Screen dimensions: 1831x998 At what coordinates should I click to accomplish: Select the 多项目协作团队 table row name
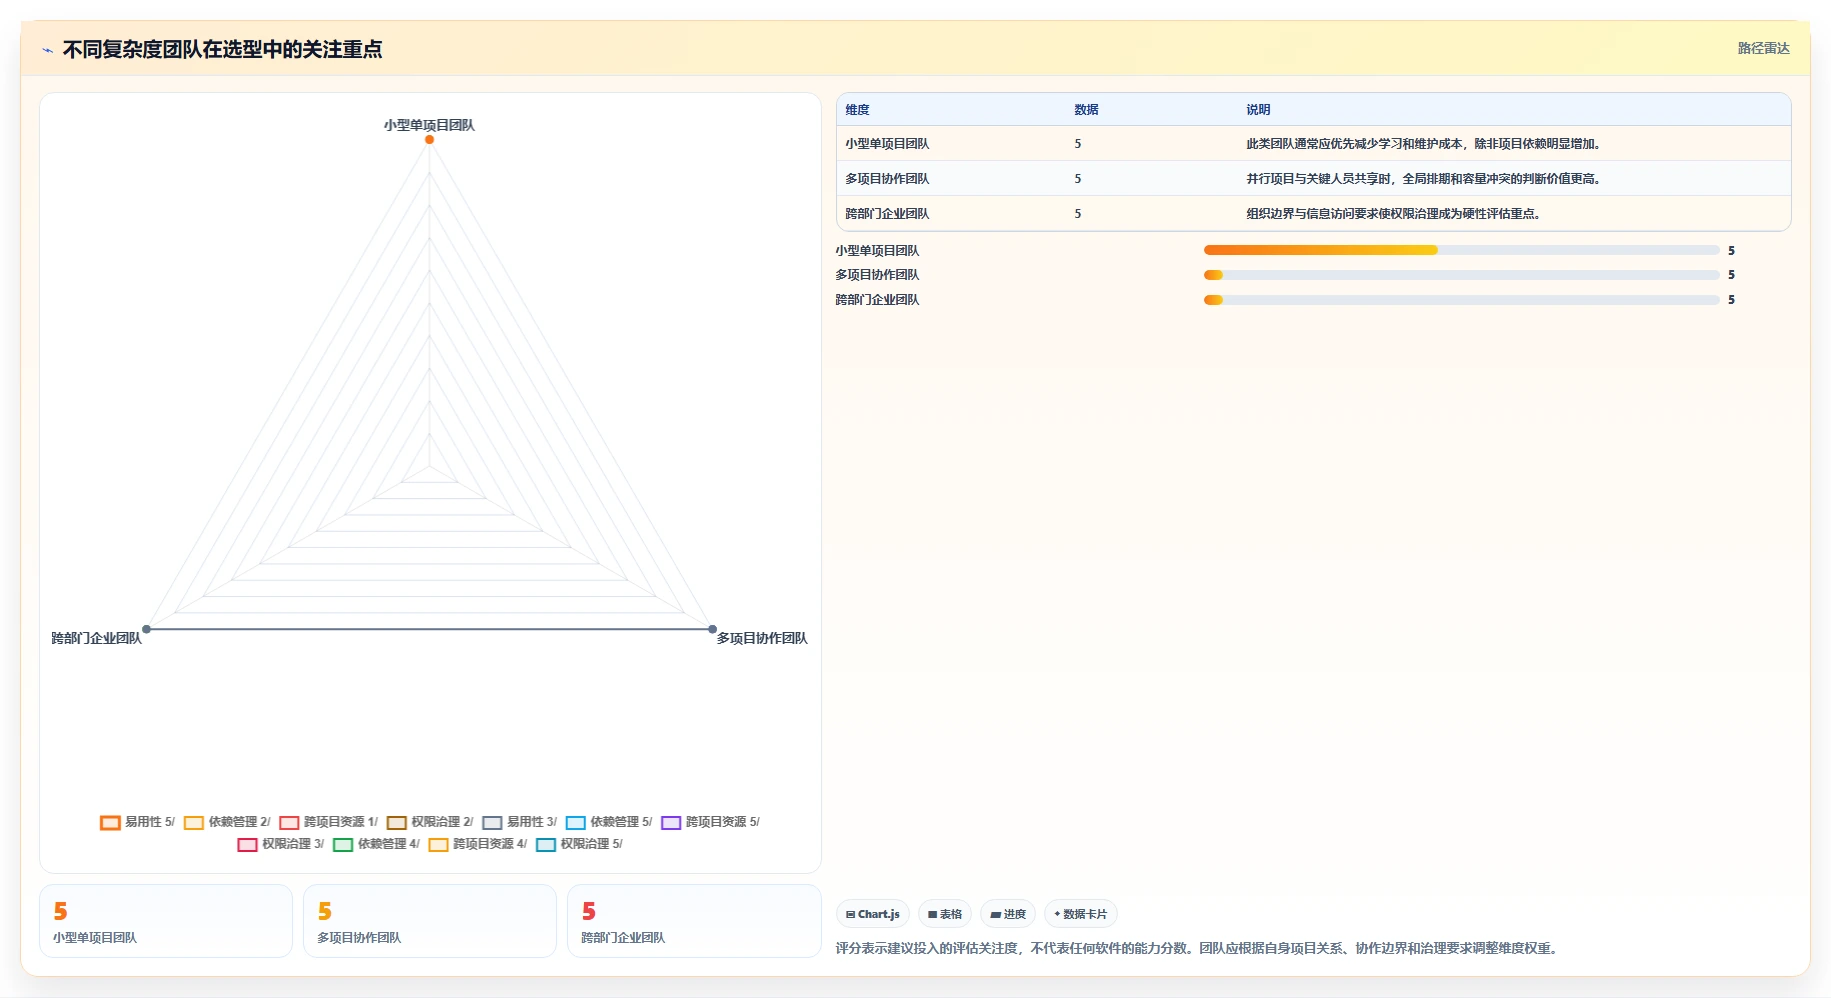[x=887, y=179]
